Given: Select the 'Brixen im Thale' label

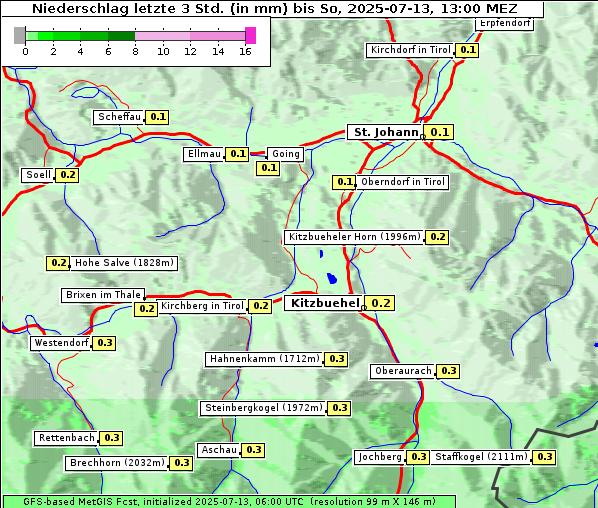Looking at the screenshot, I should (103, 295).
